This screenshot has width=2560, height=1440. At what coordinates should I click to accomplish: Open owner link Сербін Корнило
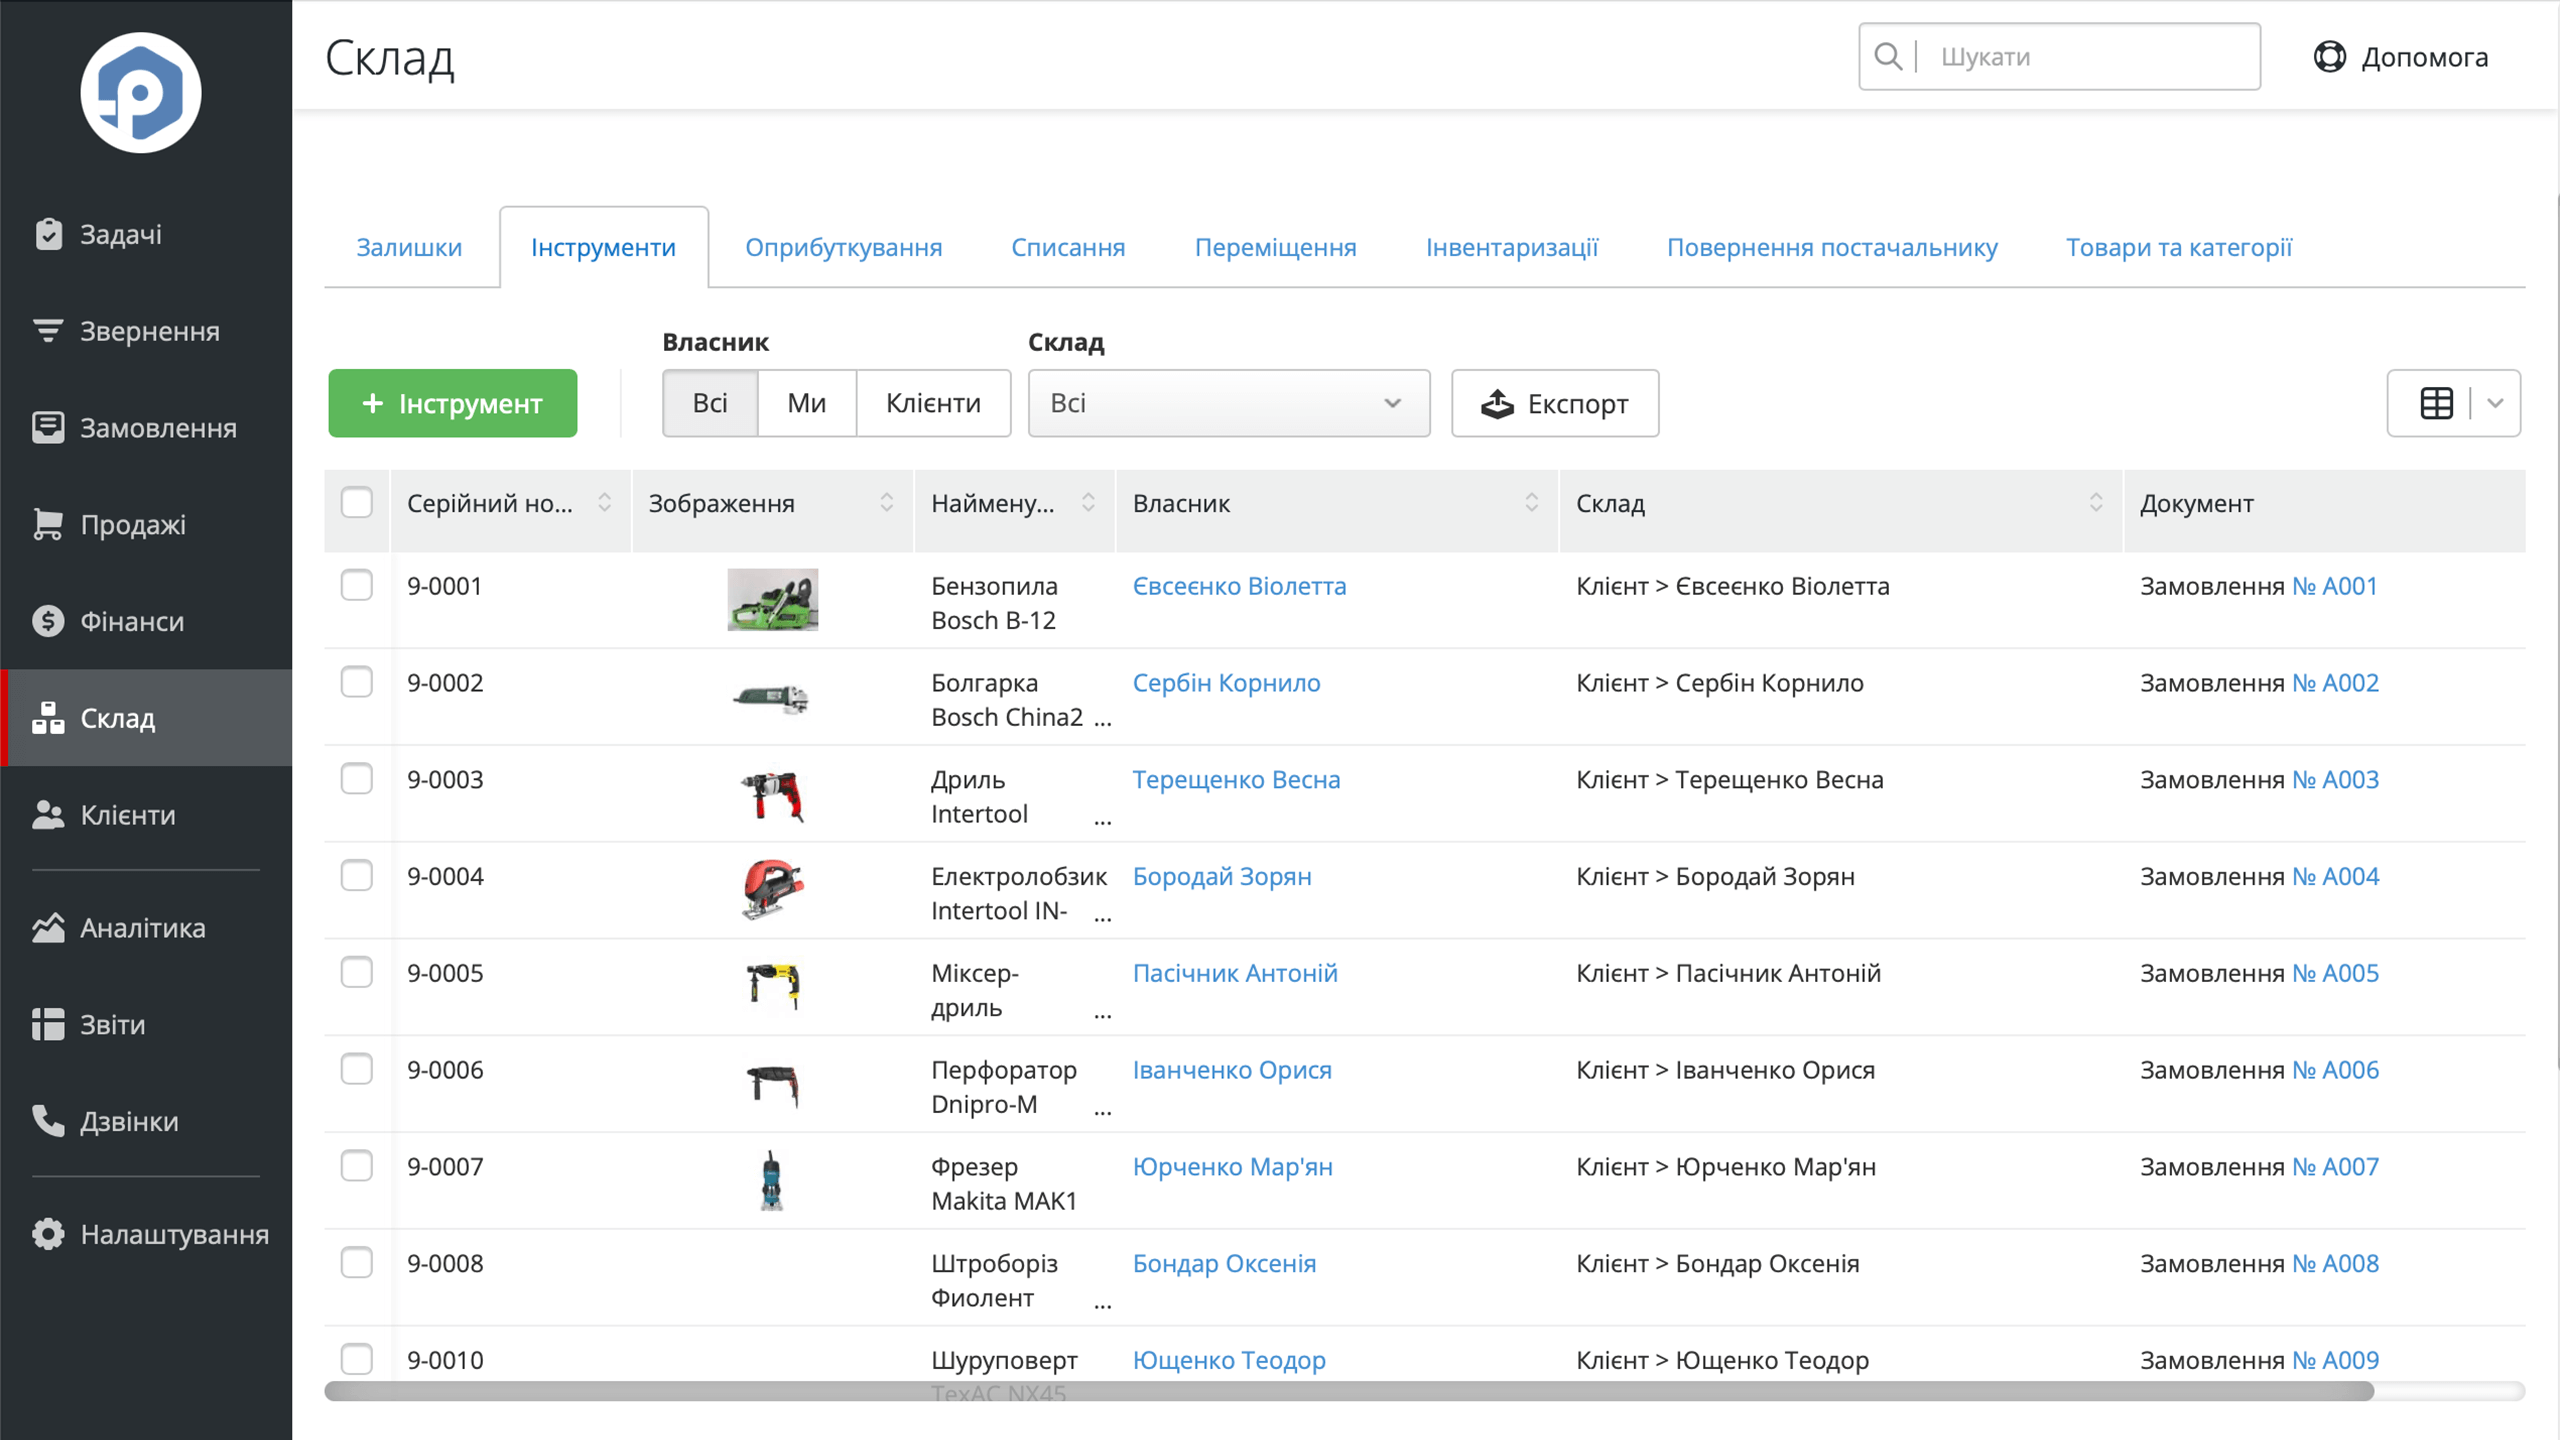coord(1226,683)
